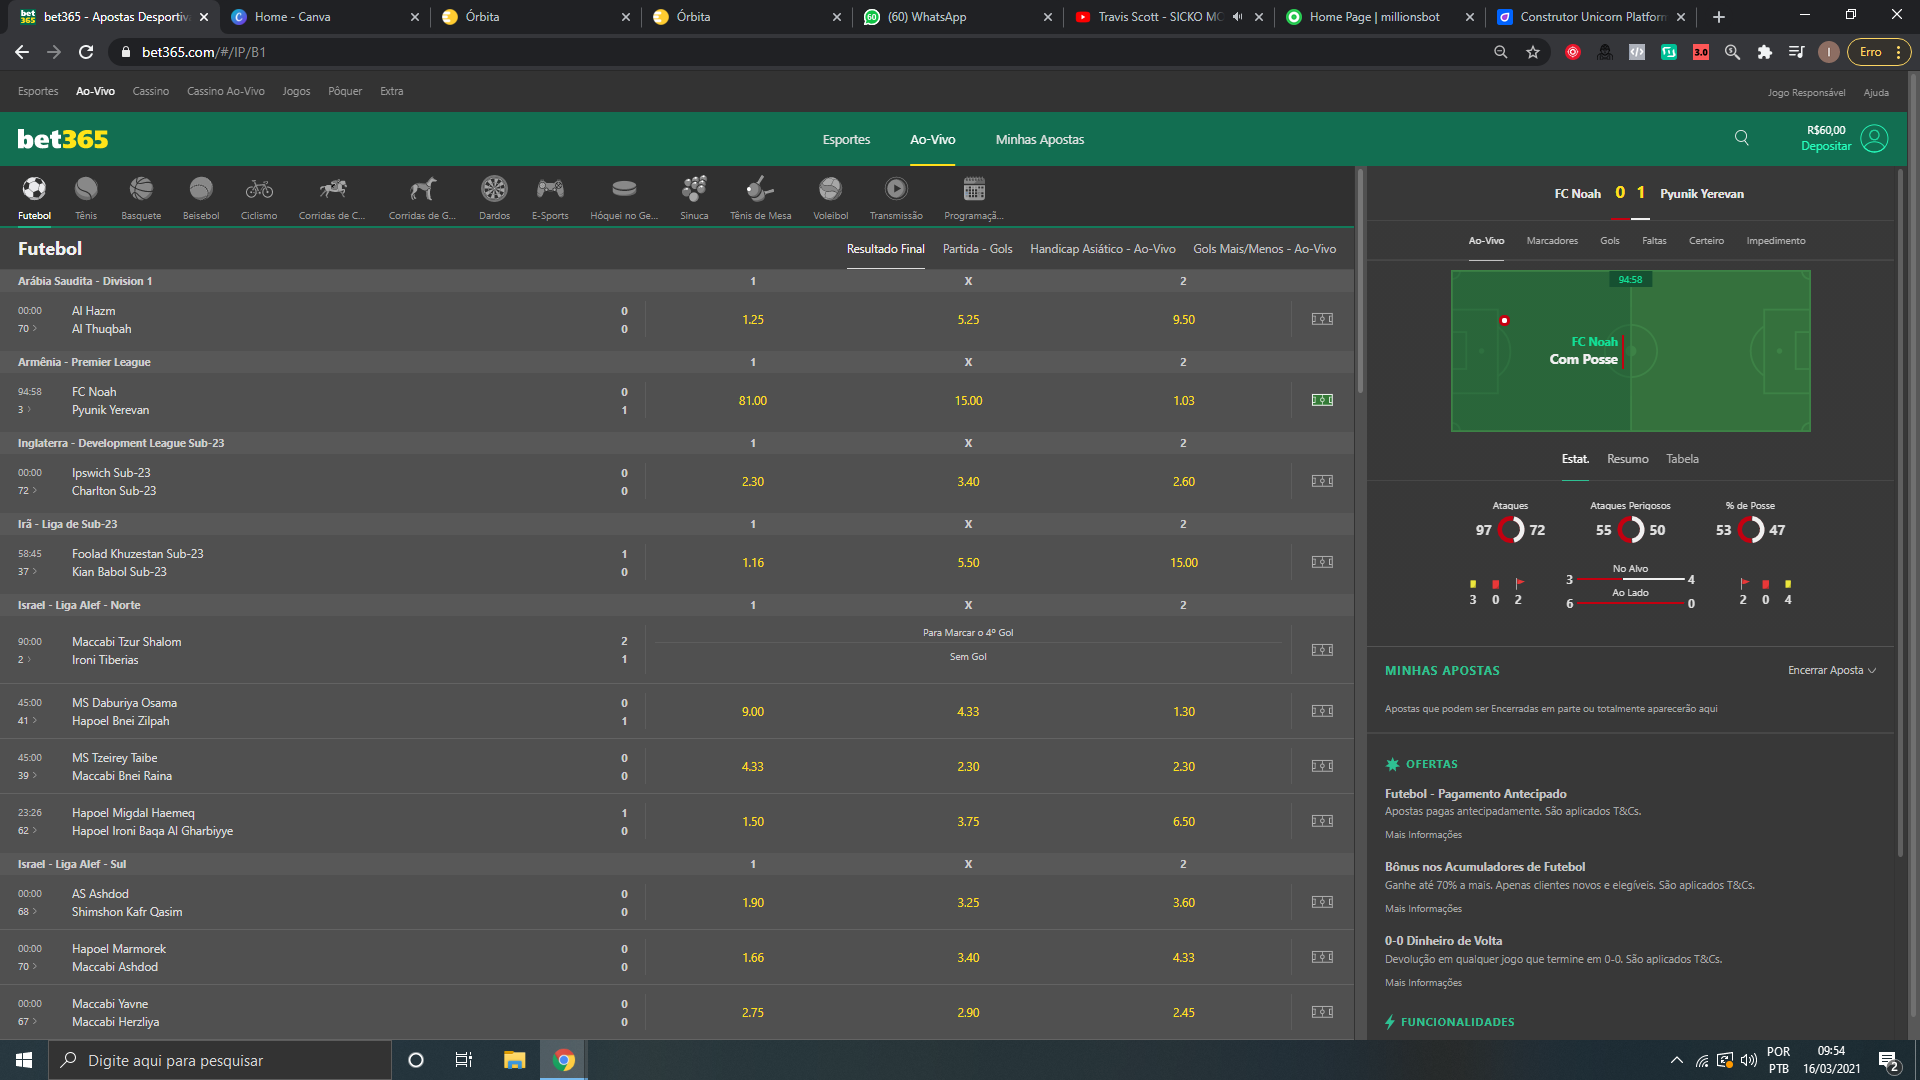Screen dimensions: 1920x1080
Task: Expand 72 markets for Ipswich Sub-23
Action: click(x=27, y=491)
